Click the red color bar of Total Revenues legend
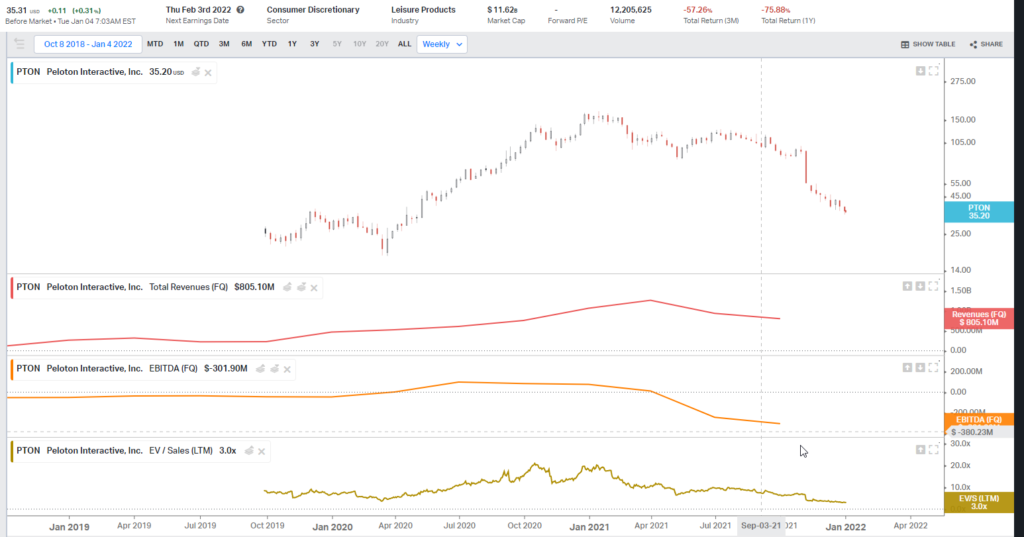 (12, 287)
